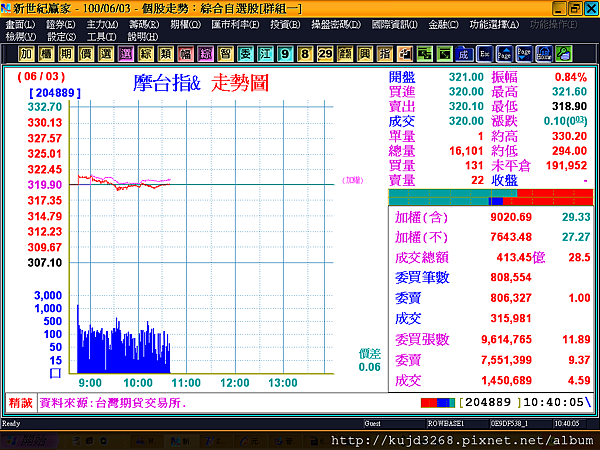Click the 指 index toolbar button
The image size is (600, 450).
(385, 54)
